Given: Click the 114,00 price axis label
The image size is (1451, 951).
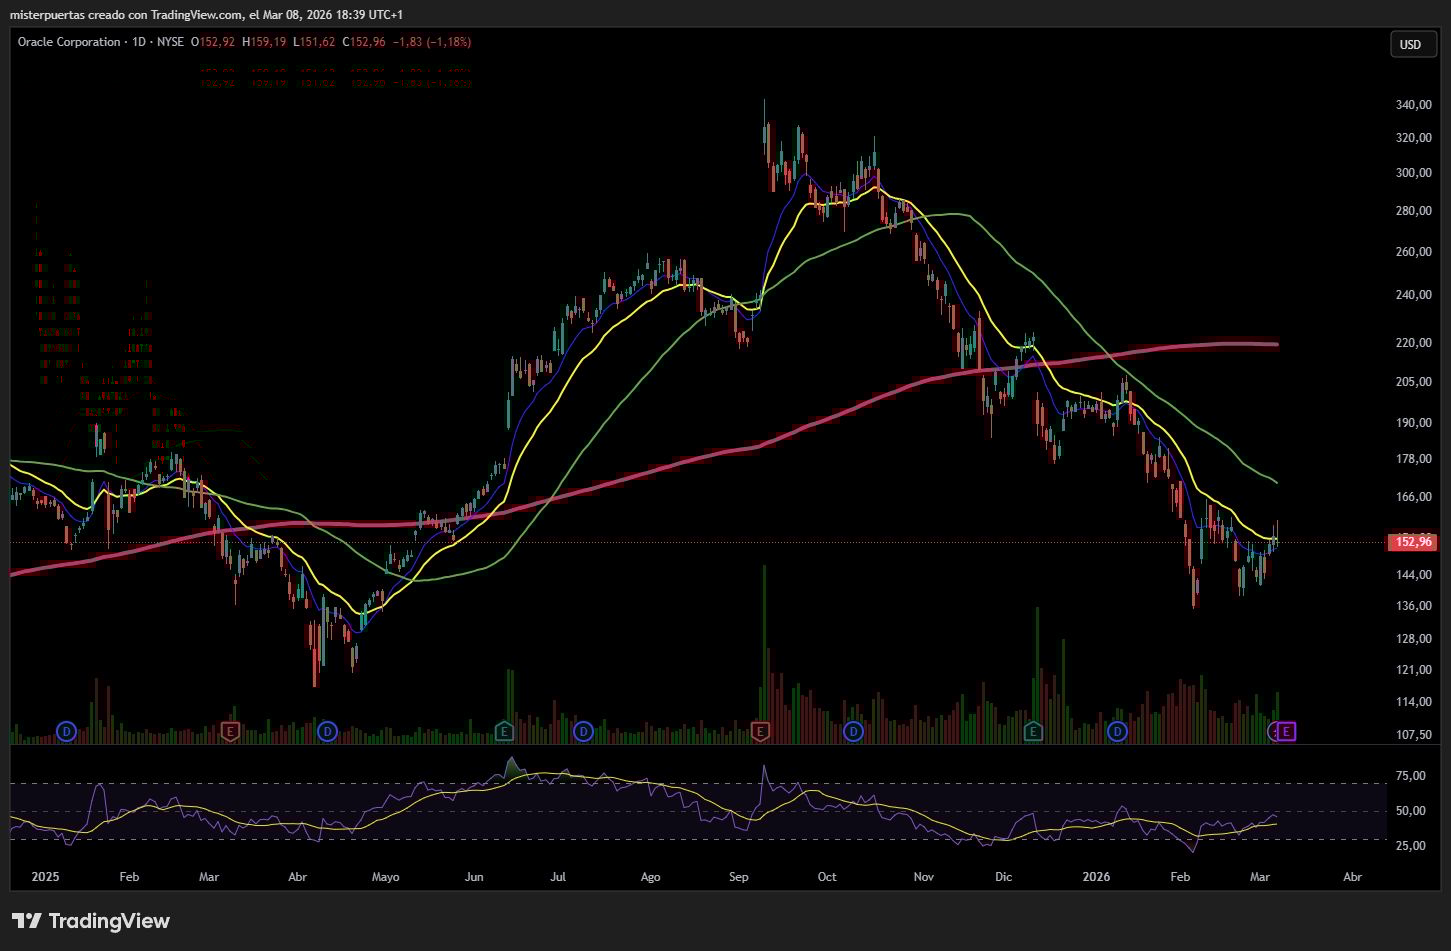Looking at the screenshot, I should click(1413, 702).
